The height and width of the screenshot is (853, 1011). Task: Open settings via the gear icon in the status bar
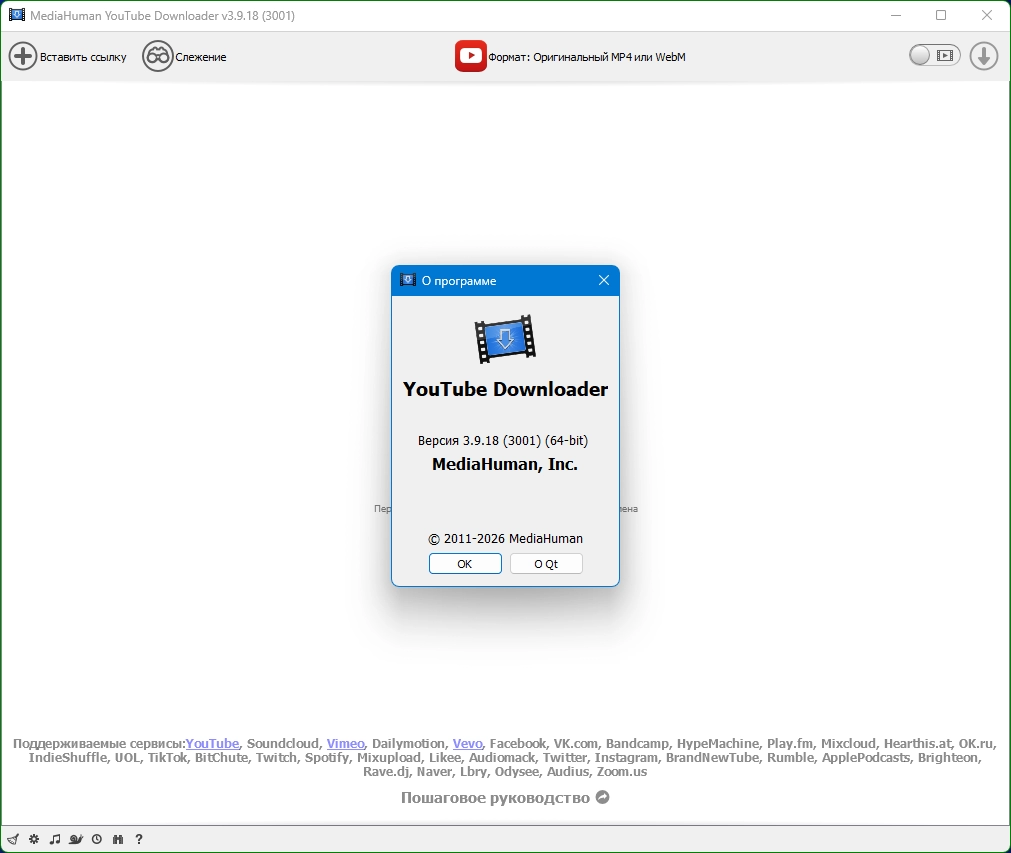tap(34, 839)
